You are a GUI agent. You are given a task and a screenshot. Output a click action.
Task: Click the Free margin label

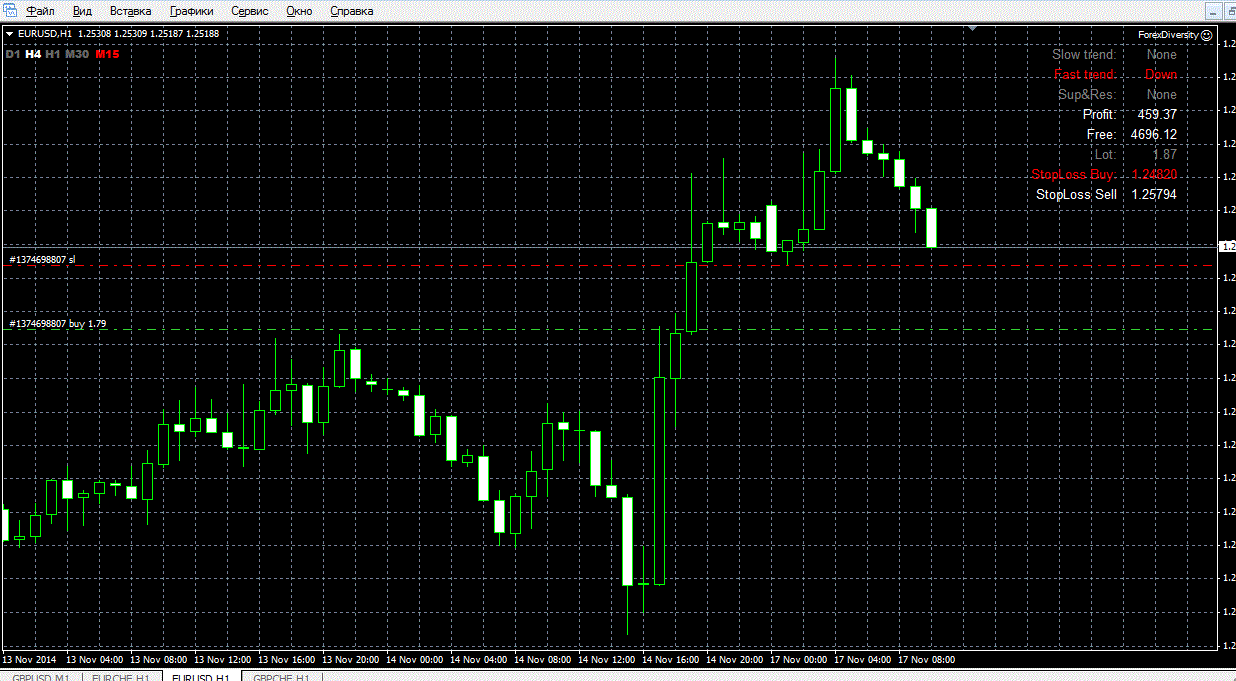tap(1101, 135)
